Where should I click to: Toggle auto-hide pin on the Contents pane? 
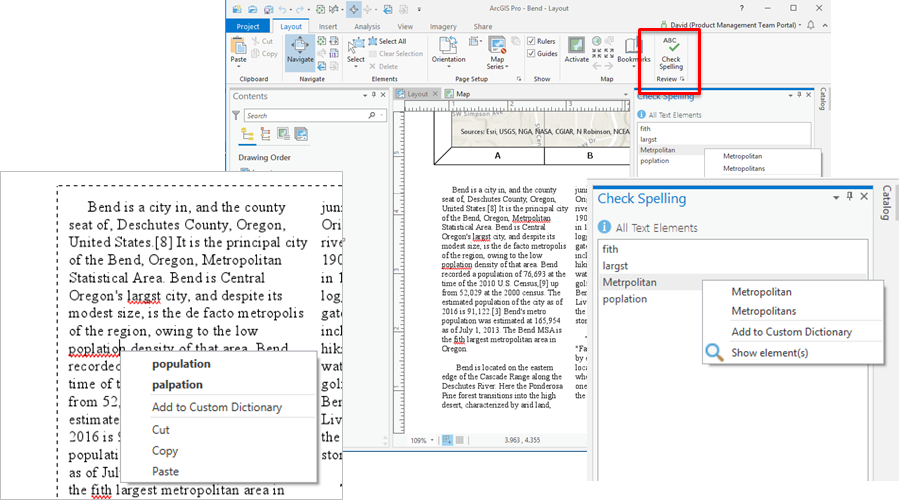[374, 95]
